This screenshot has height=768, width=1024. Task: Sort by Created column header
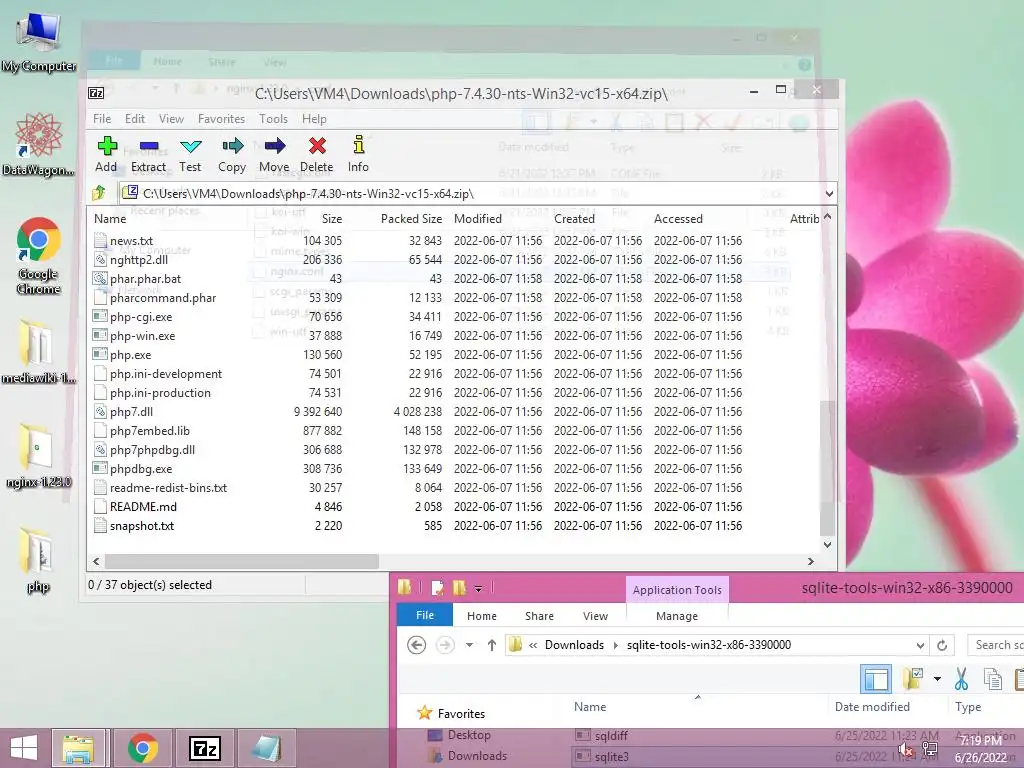(575, 219)
